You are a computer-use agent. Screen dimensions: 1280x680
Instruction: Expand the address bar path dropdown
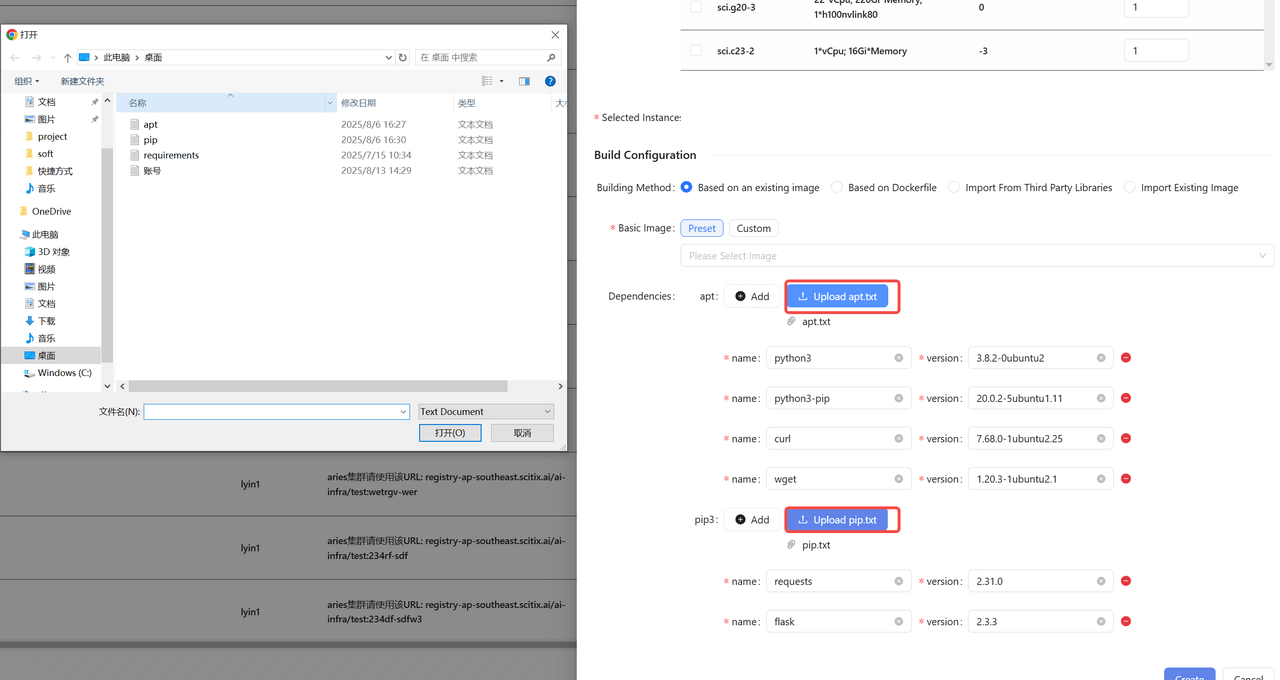[x=388, y=58]
